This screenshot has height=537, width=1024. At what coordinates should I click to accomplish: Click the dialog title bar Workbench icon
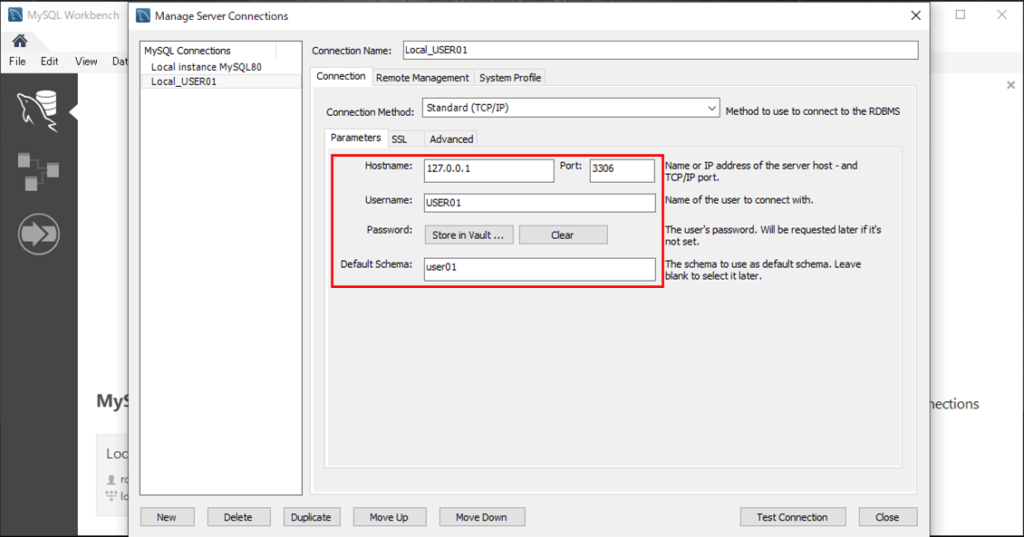pos(143,16)
